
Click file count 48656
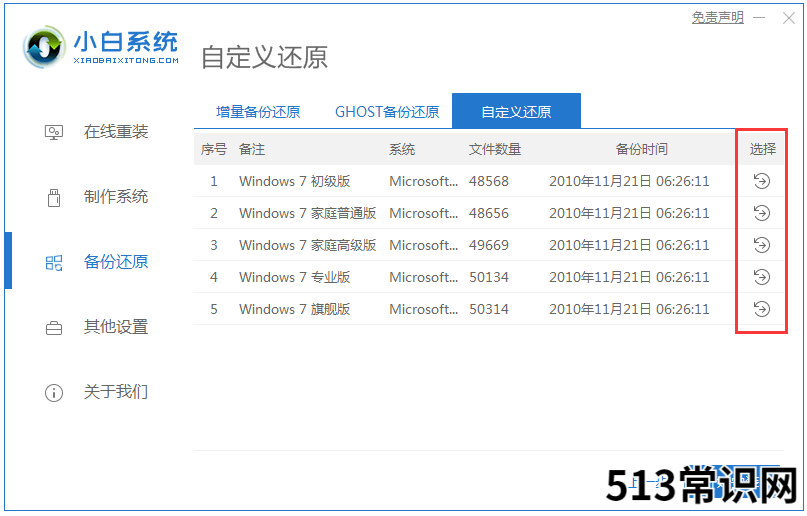[488, 213]
